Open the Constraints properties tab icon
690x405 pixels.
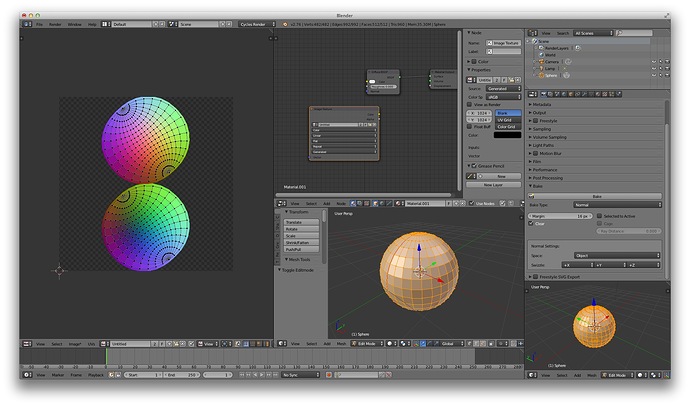pyautogui.click(x=577, y=94)
